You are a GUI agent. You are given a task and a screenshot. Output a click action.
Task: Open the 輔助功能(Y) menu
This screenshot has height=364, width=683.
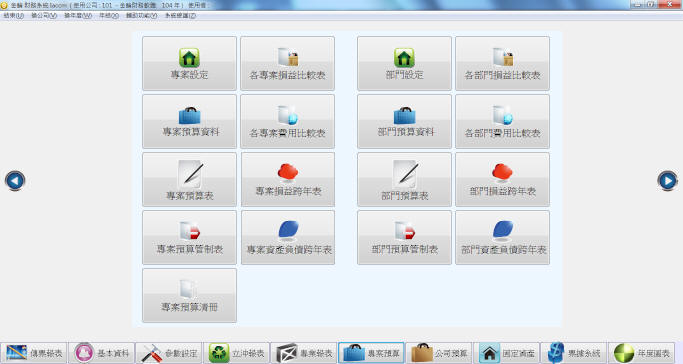tap(142, 16)
